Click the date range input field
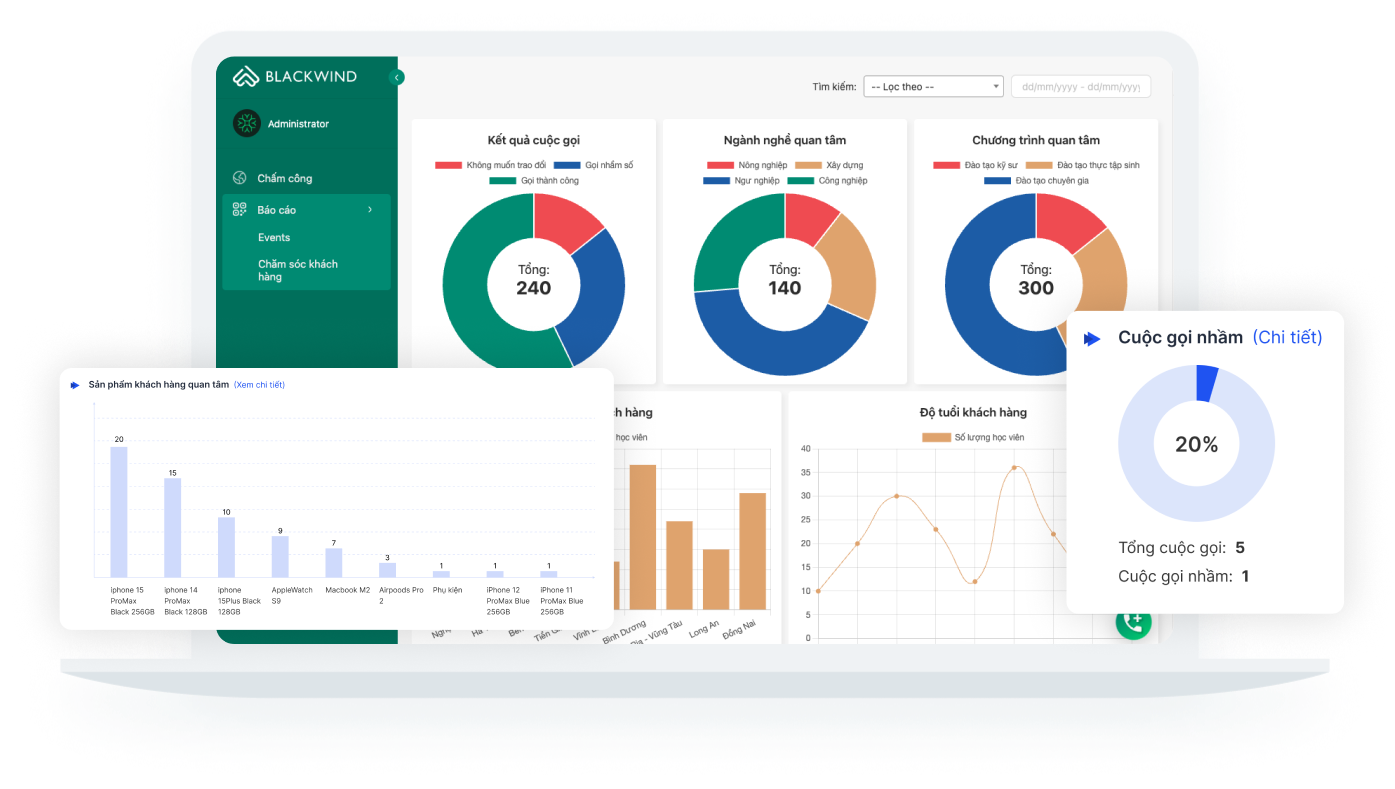 (1080, 87)
